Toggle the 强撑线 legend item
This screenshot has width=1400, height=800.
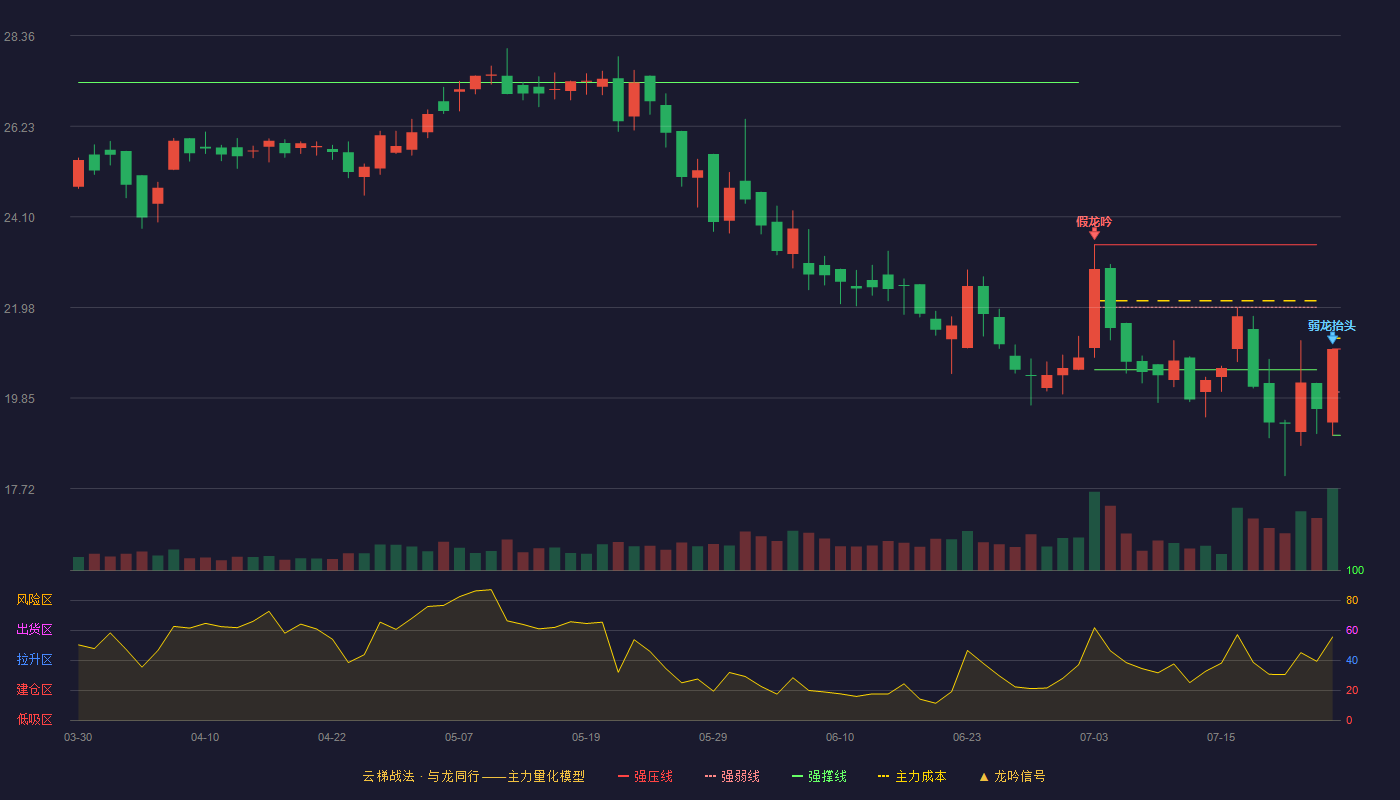(819, 776)
